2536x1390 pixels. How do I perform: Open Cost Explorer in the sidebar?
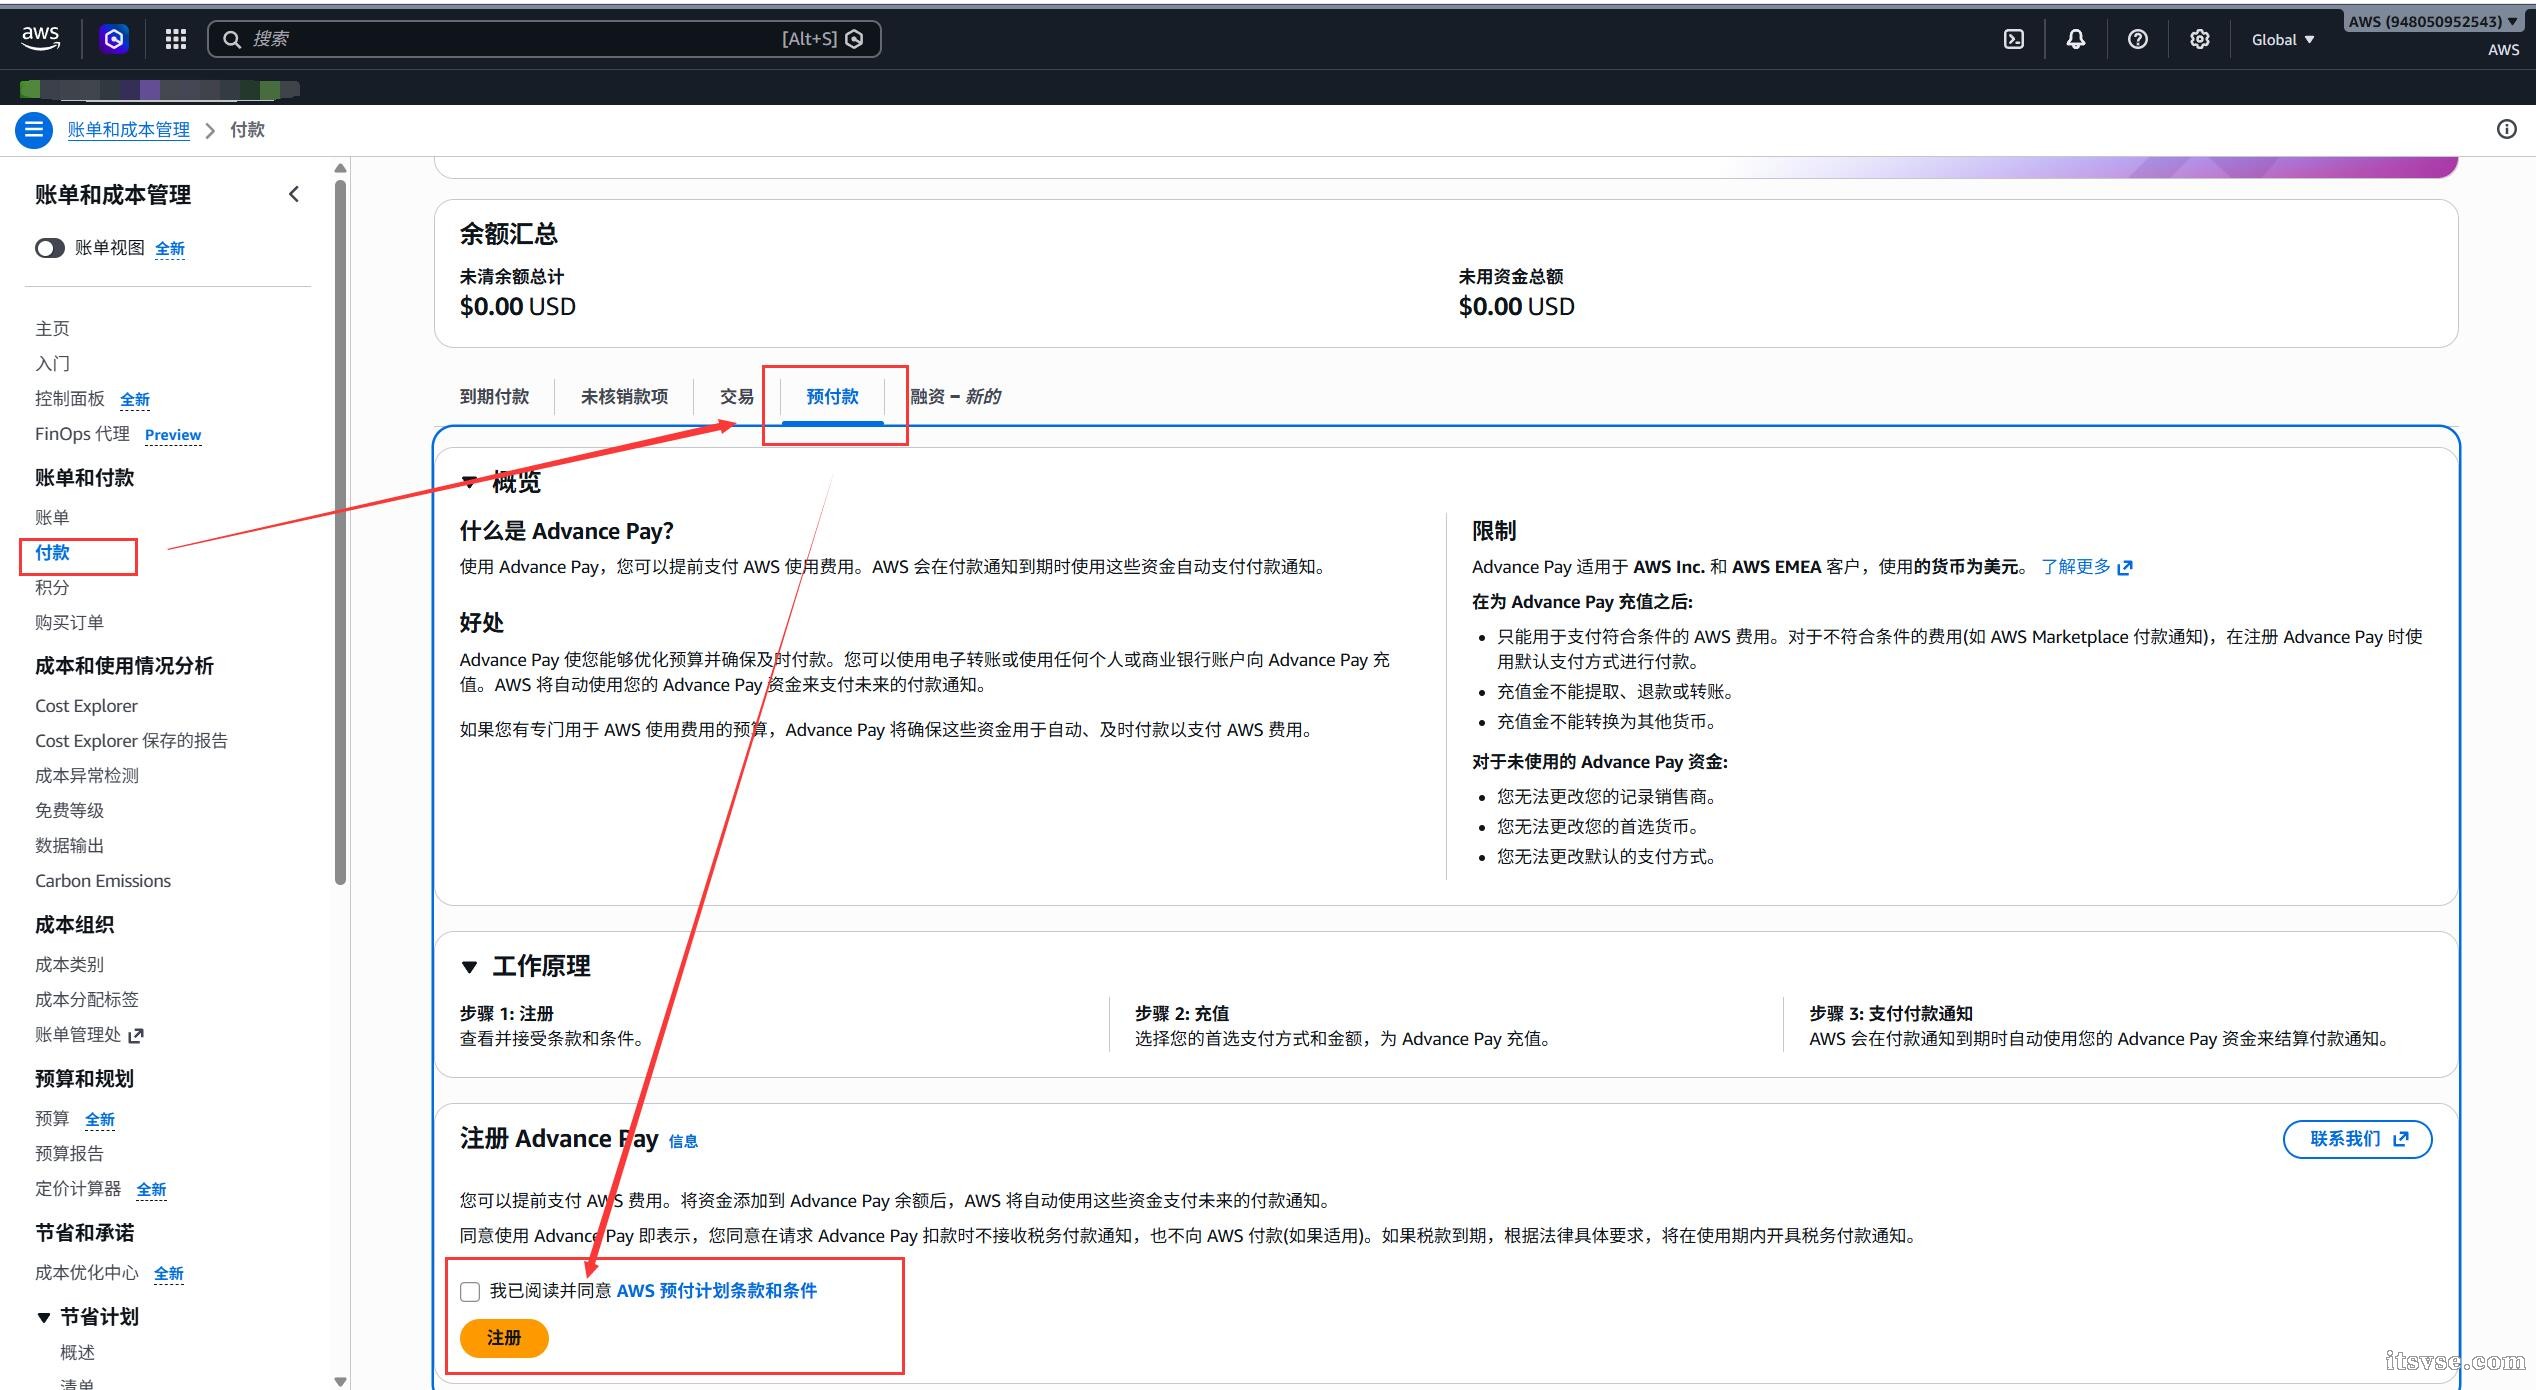[x=87, y=706]
